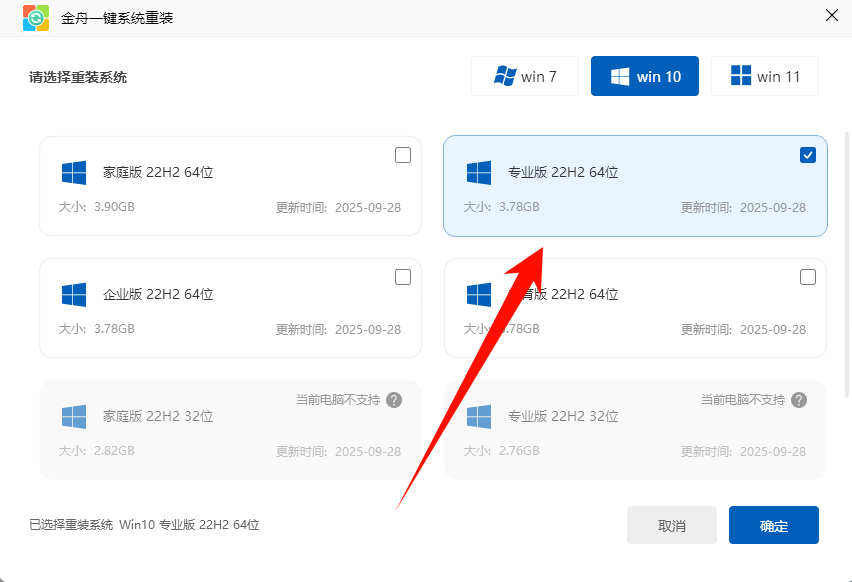Click the Windows logo on 专业版 22H2 64位 card
This screenshot has height=582, width=852.
[x=478, y=171]
